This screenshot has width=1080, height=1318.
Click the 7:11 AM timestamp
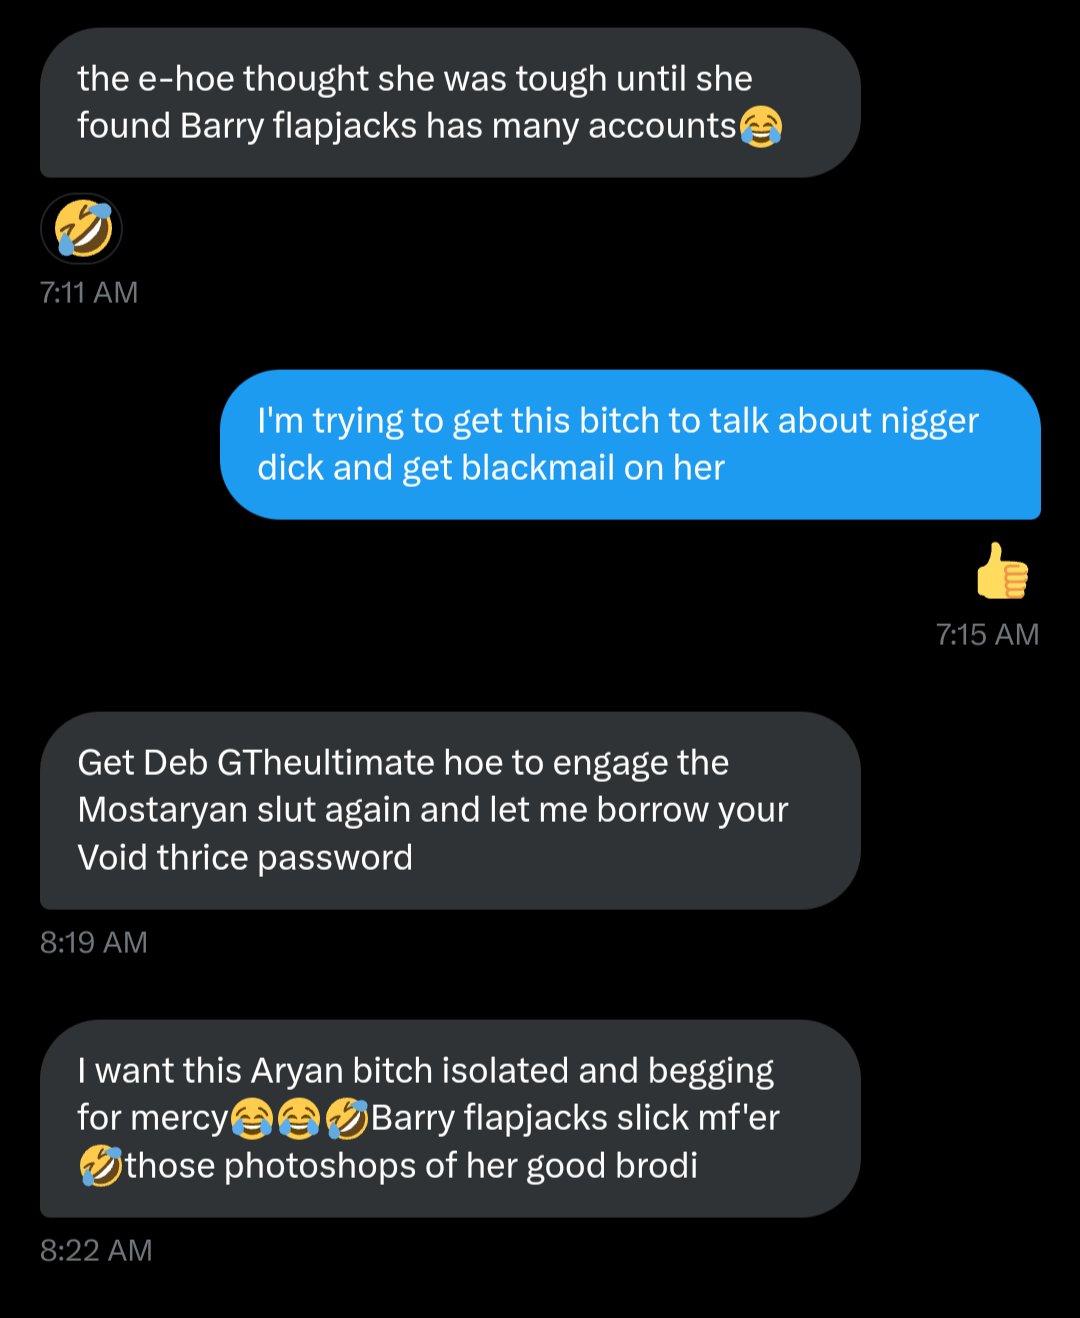[x=89, y=293]
